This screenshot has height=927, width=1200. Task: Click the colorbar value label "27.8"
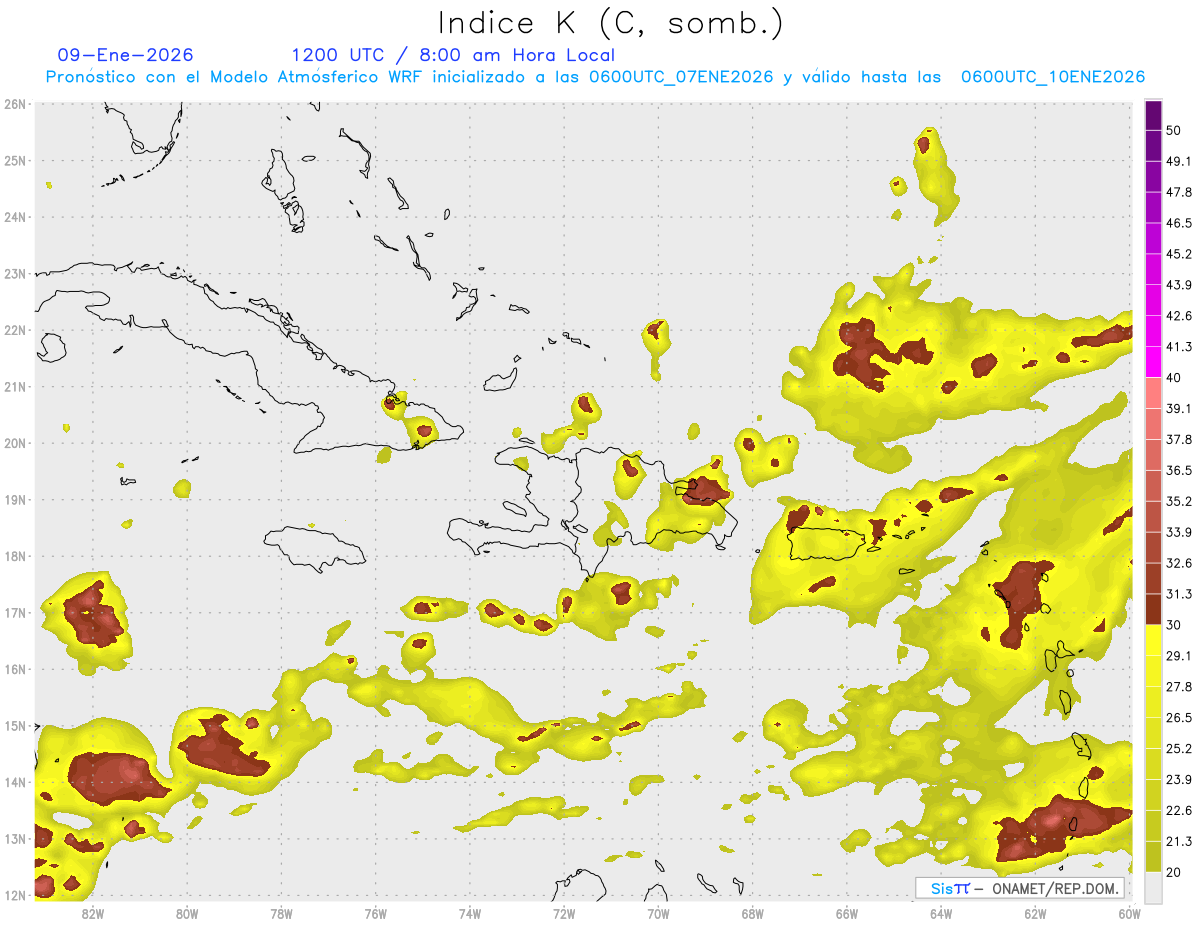click(x=1178, y=687)
